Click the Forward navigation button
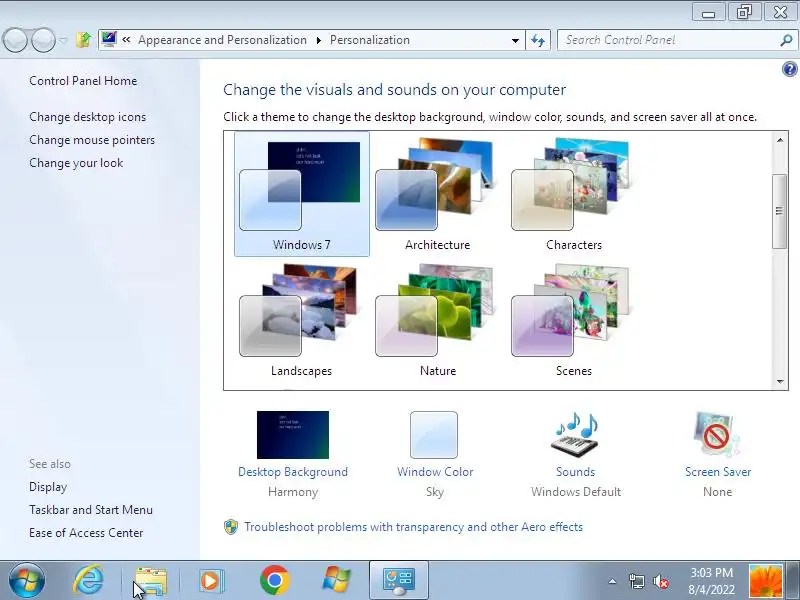The width and height of the screenshot is (800, 600). click(x=43, y=40)
